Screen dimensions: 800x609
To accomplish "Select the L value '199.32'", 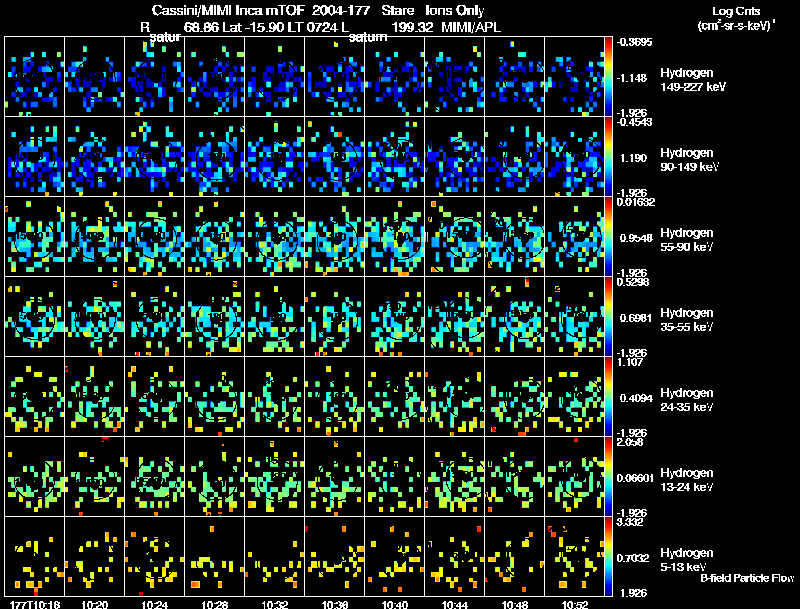I will pyautogui.click(x=412, y=27).
